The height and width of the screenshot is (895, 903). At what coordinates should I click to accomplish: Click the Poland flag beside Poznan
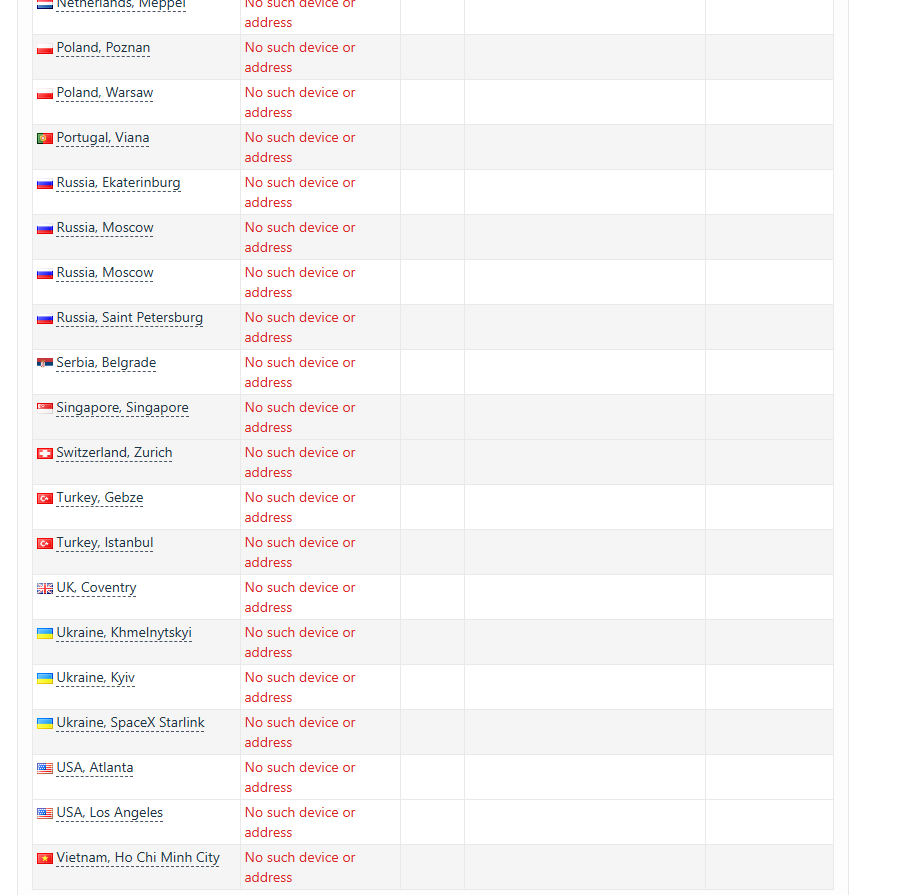pyautogui.click(x=45, y=49)
